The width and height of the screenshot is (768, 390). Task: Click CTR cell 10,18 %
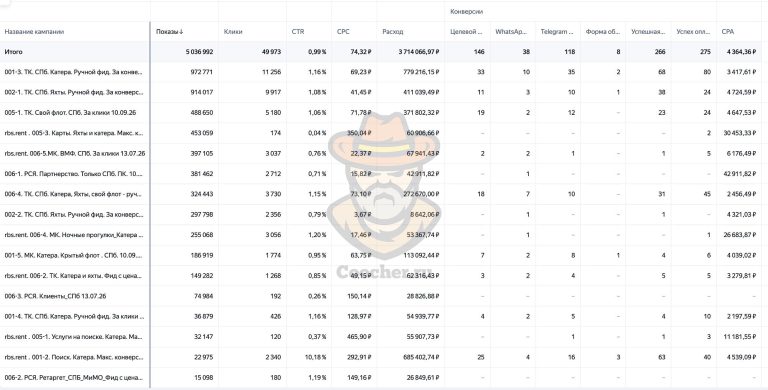pyautogui.click(x=316, y=358)
